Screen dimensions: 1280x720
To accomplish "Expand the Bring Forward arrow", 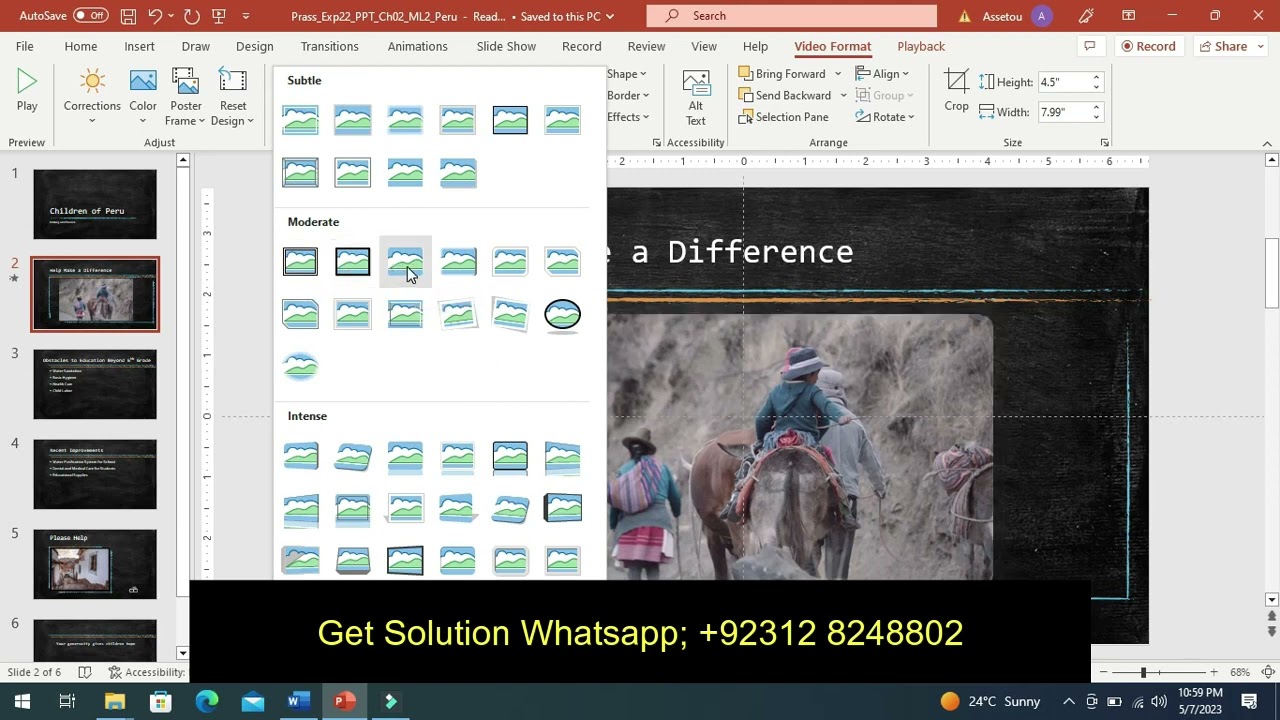I will (838, 74).
